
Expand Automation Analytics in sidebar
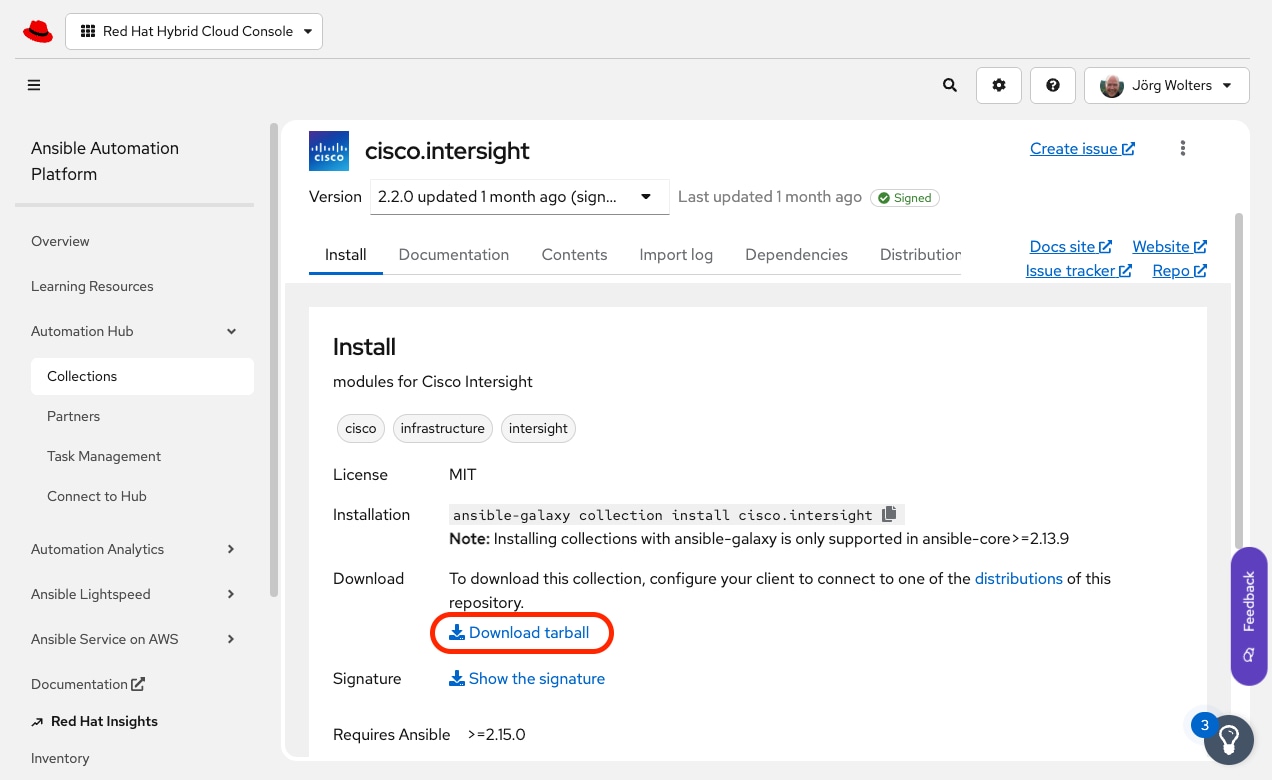point(134,549)
